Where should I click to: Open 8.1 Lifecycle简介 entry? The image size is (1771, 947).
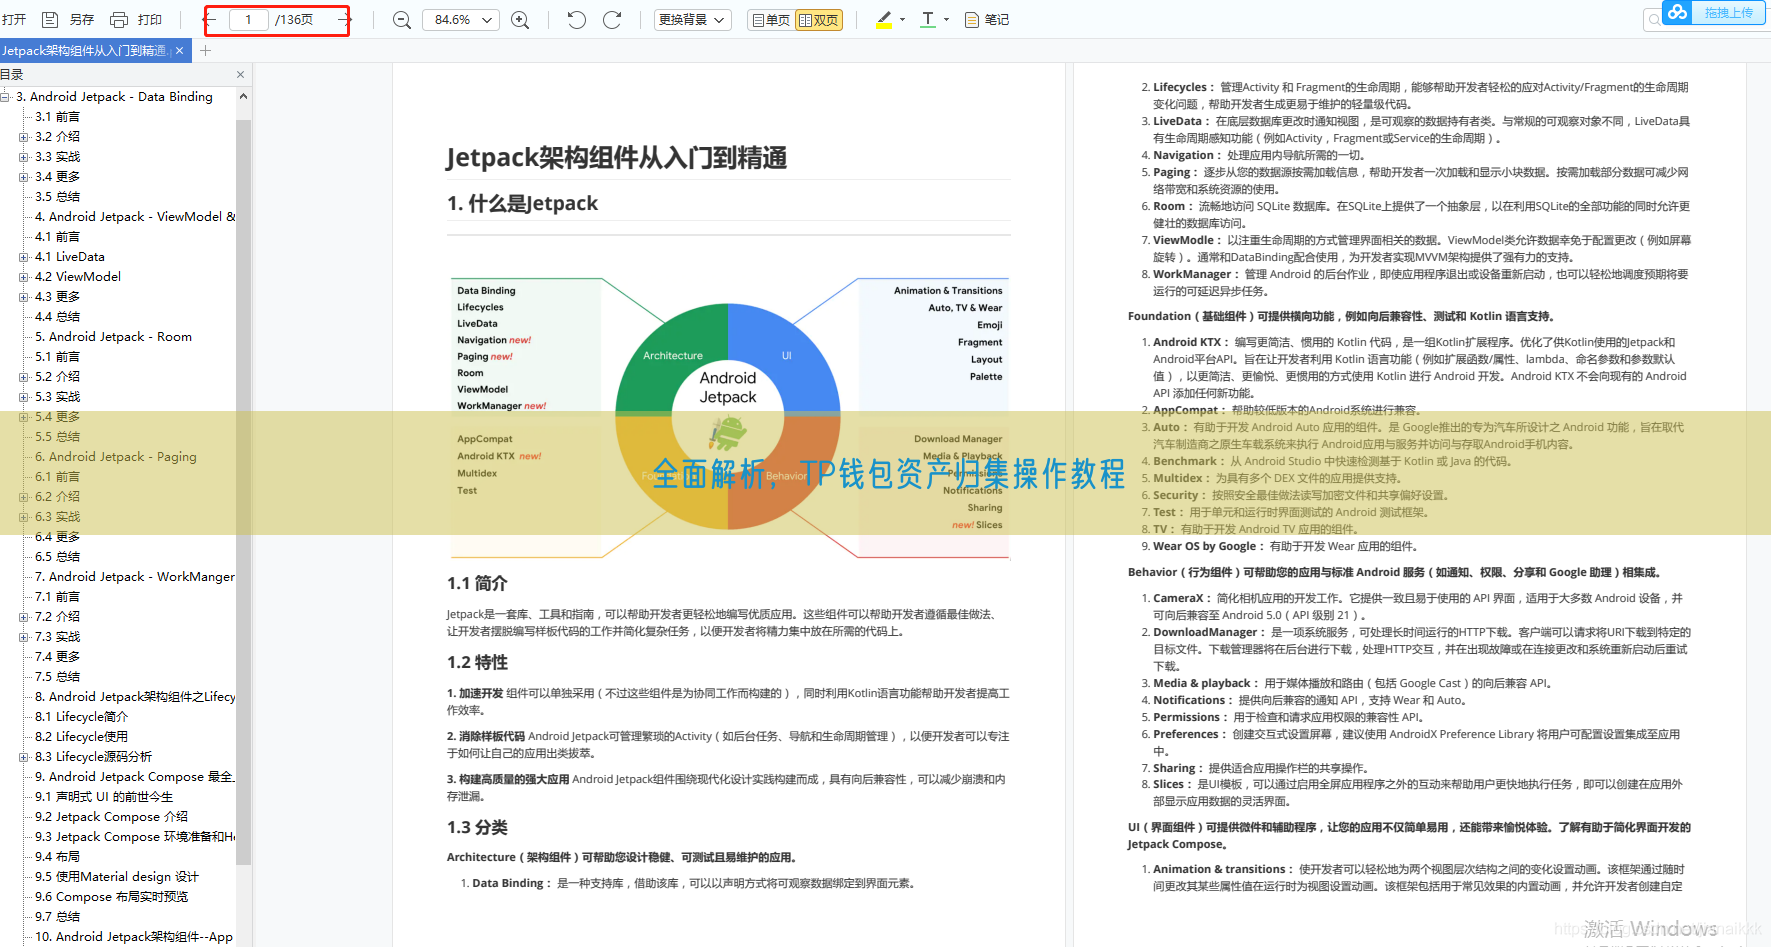tap(81, 717)
